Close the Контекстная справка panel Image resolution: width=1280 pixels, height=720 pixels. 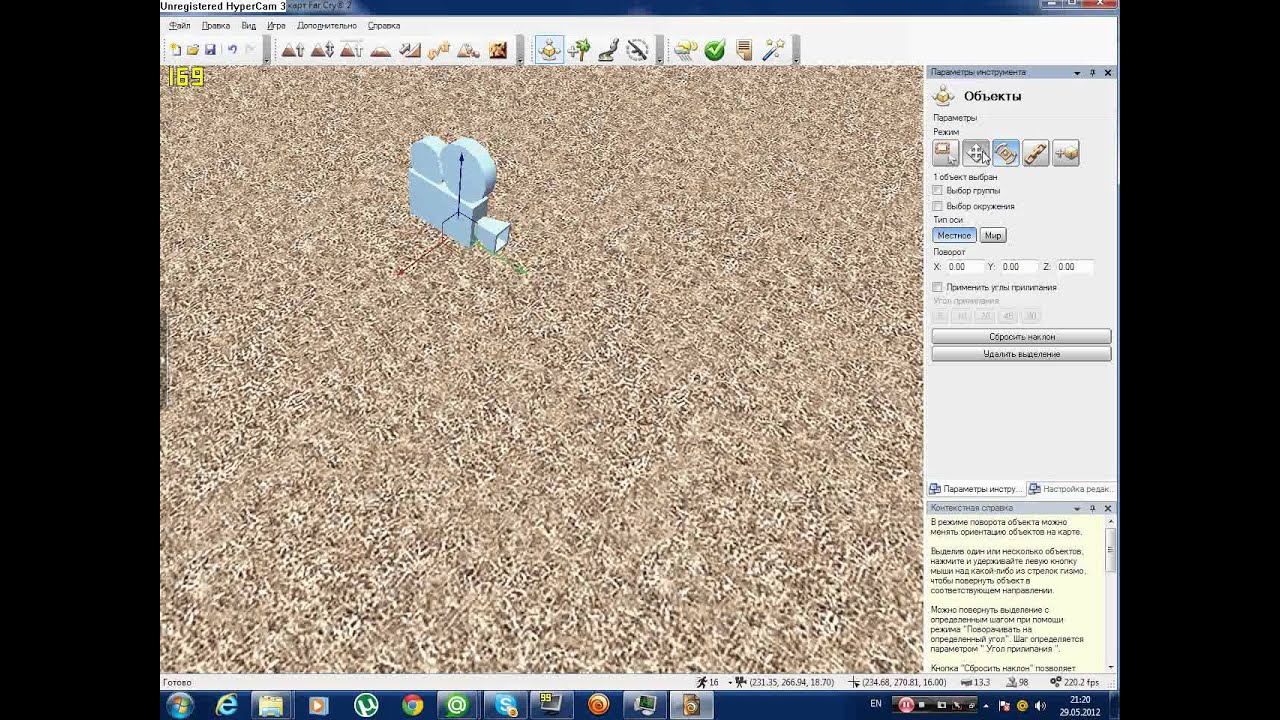1107,508
